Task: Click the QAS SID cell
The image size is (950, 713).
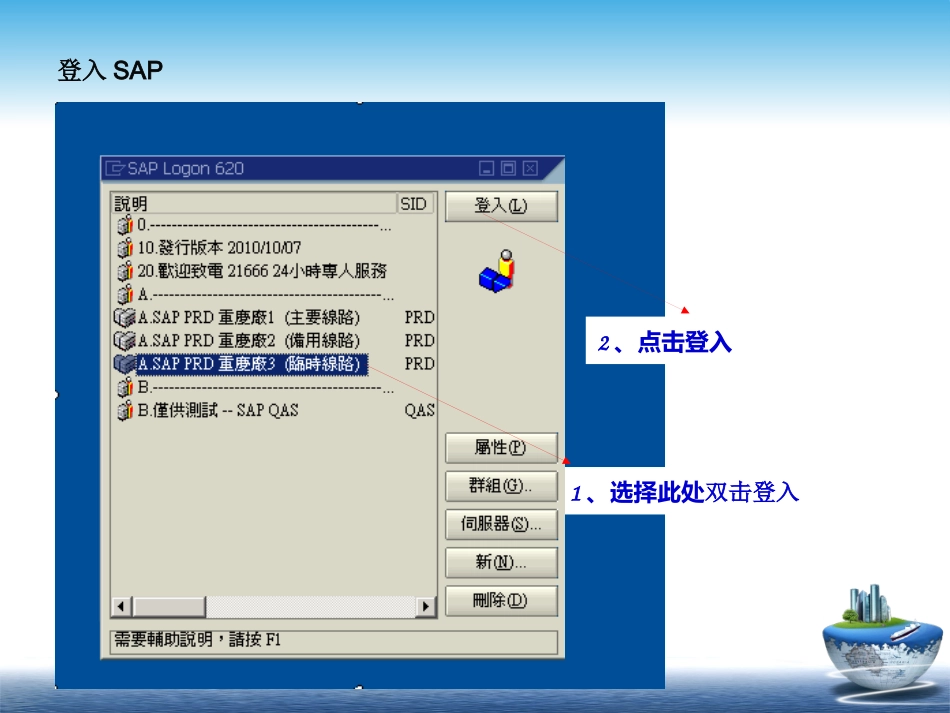Action: coord(419,410)
